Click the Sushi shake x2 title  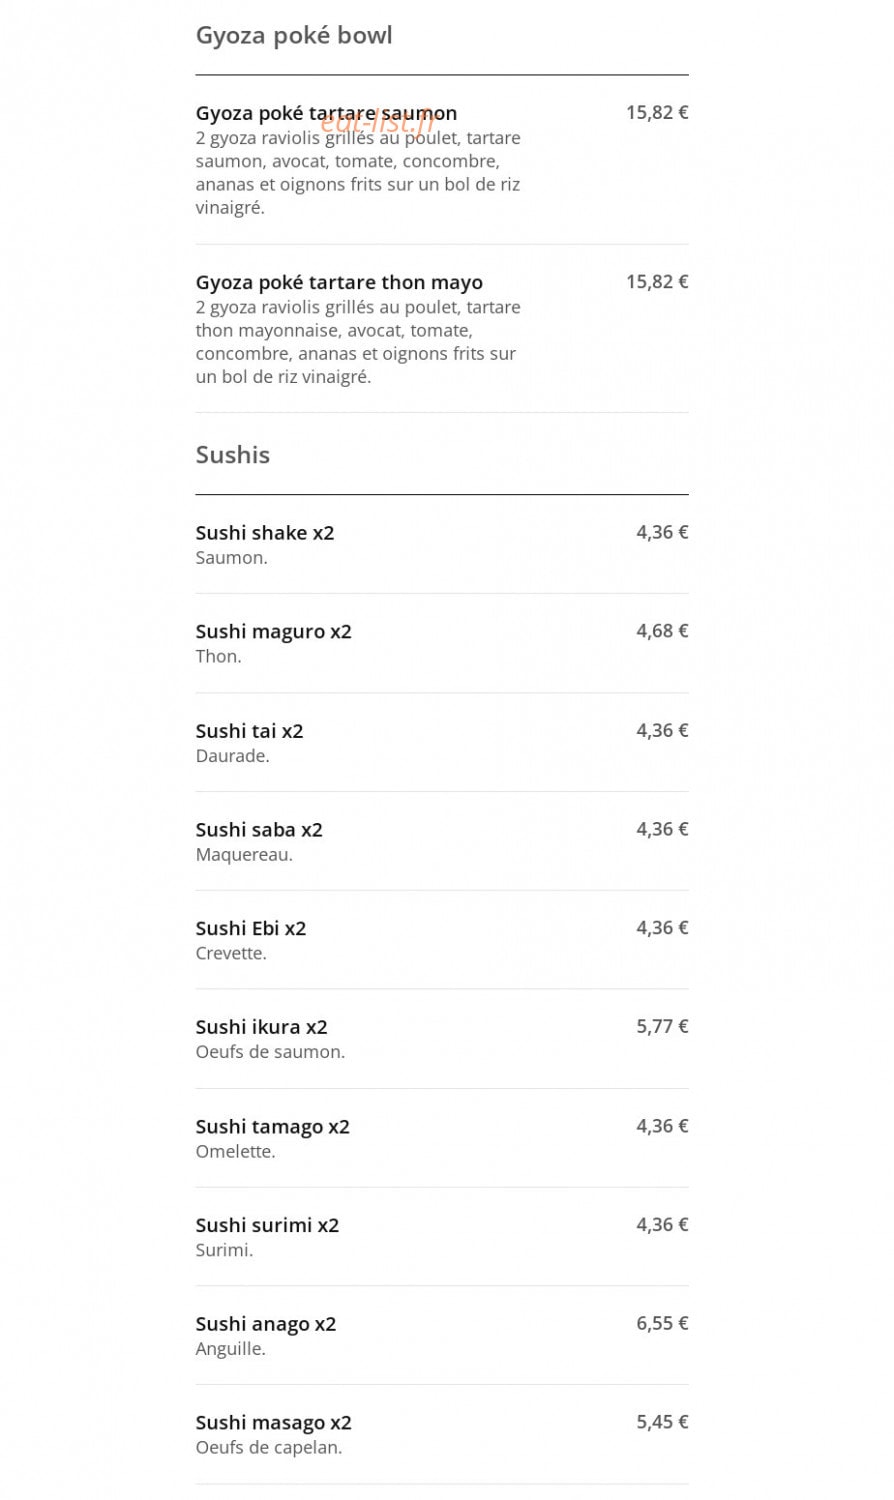[x=265, y=533]
